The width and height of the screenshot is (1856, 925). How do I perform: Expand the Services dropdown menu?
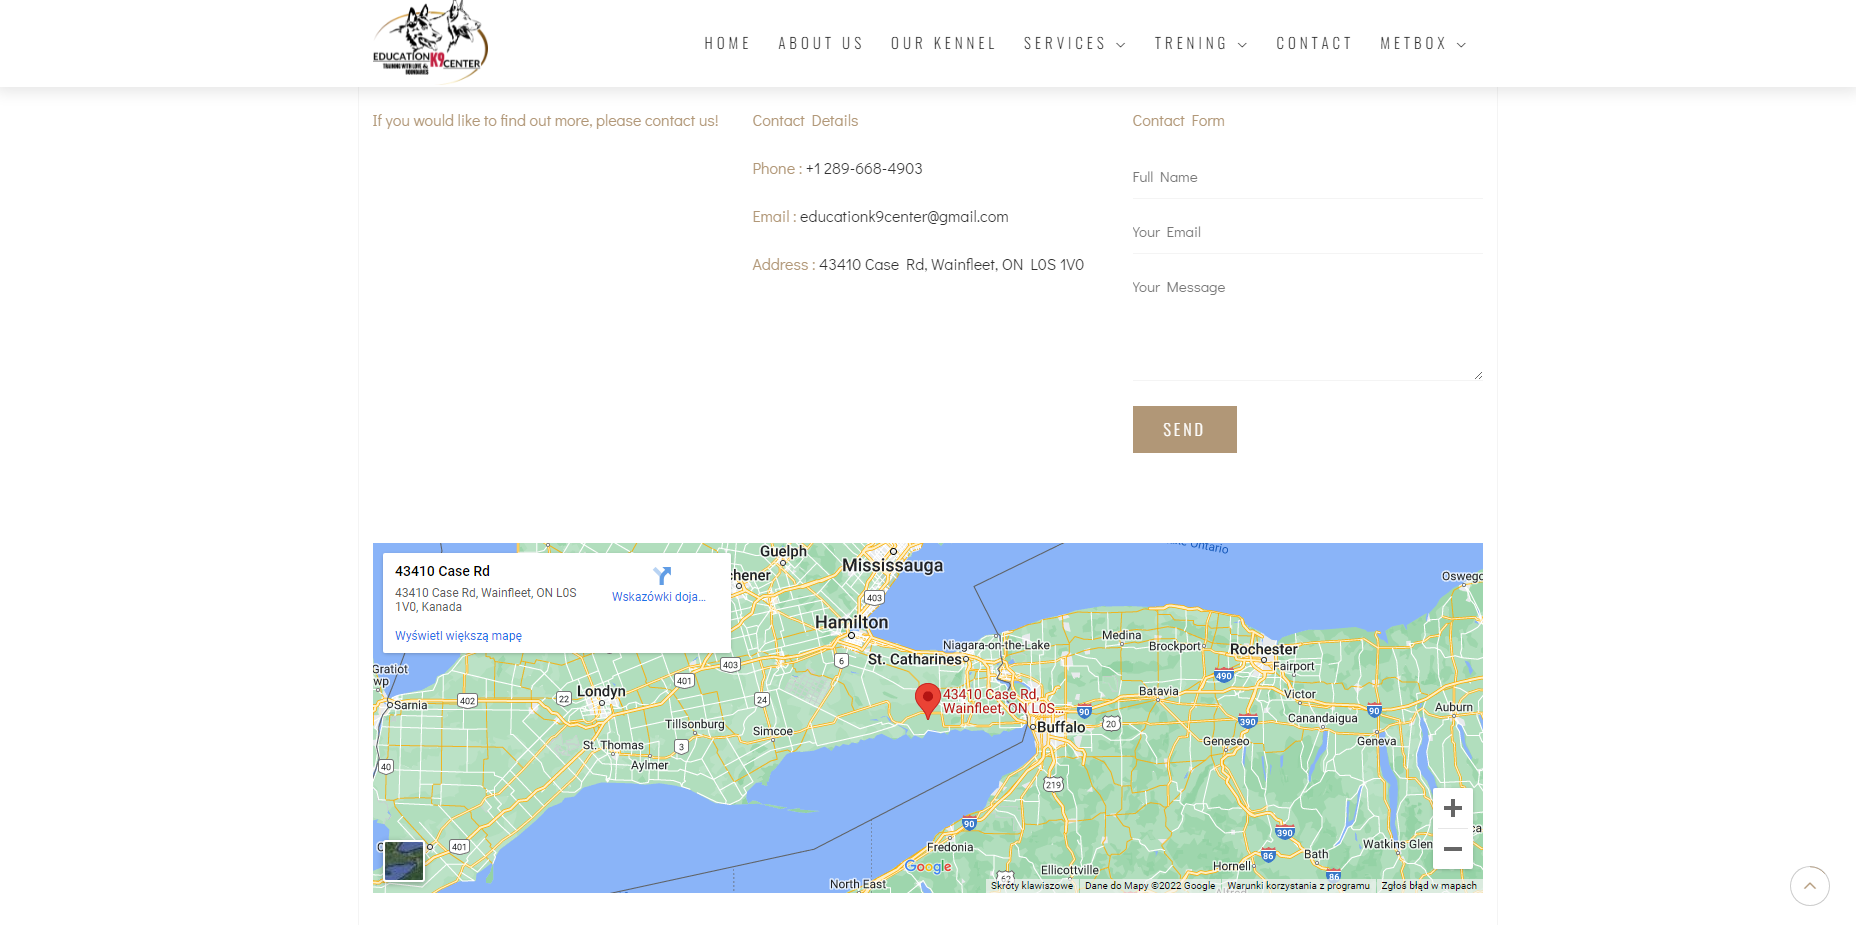[1075, 44]
